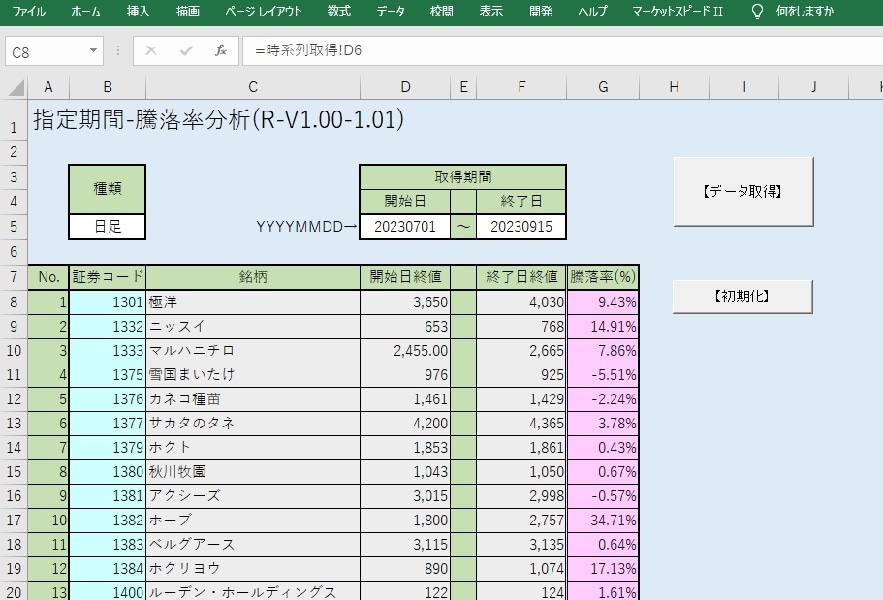Select the ニッスイ stock name cell
The image size is (883, 600).
pyautogui.click(x=253, y=327)
